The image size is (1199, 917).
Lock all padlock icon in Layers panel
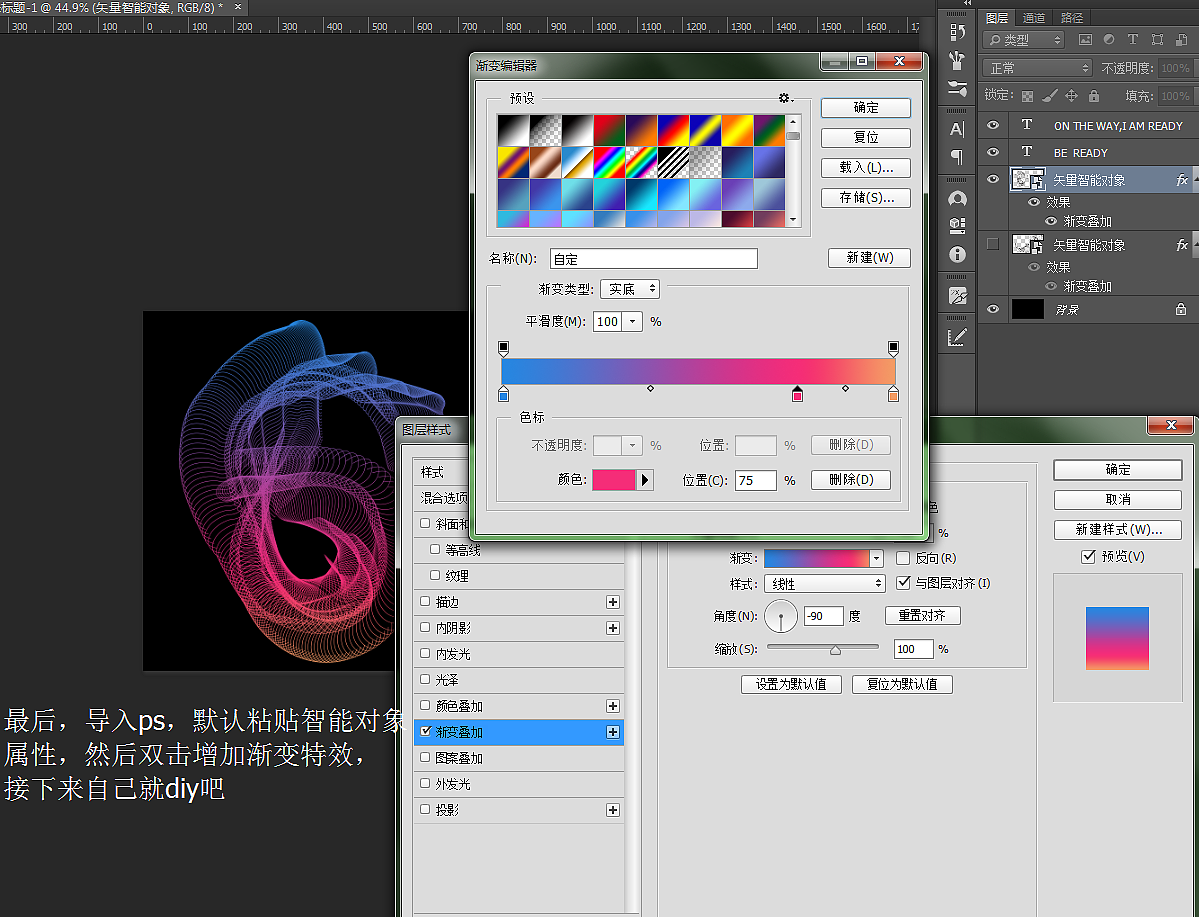(x=1094, y=96)
